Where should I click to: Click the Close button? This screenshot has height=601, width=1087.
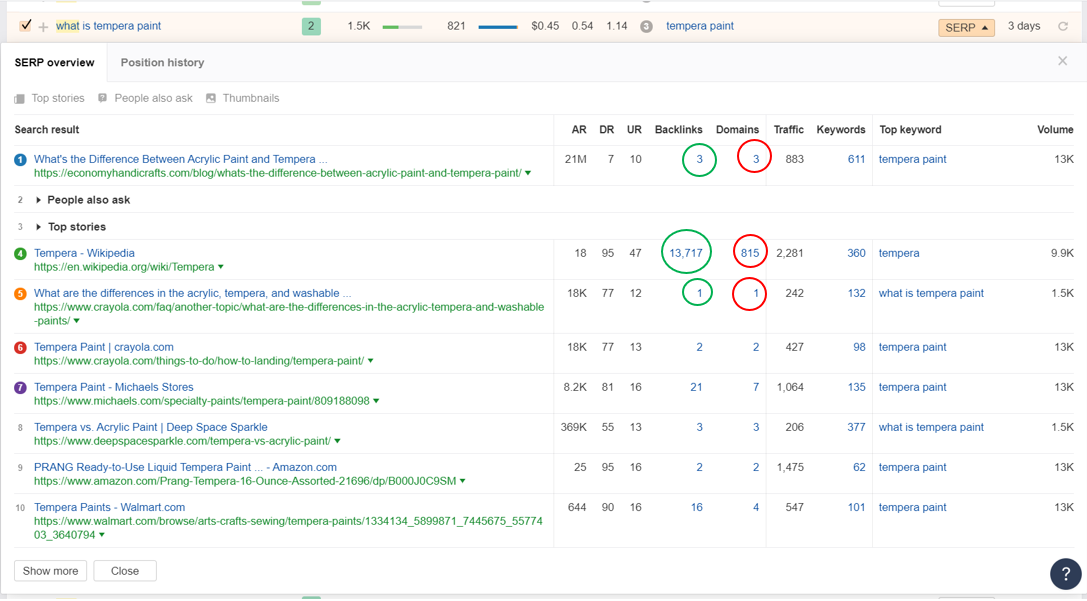tap(125, 571)
